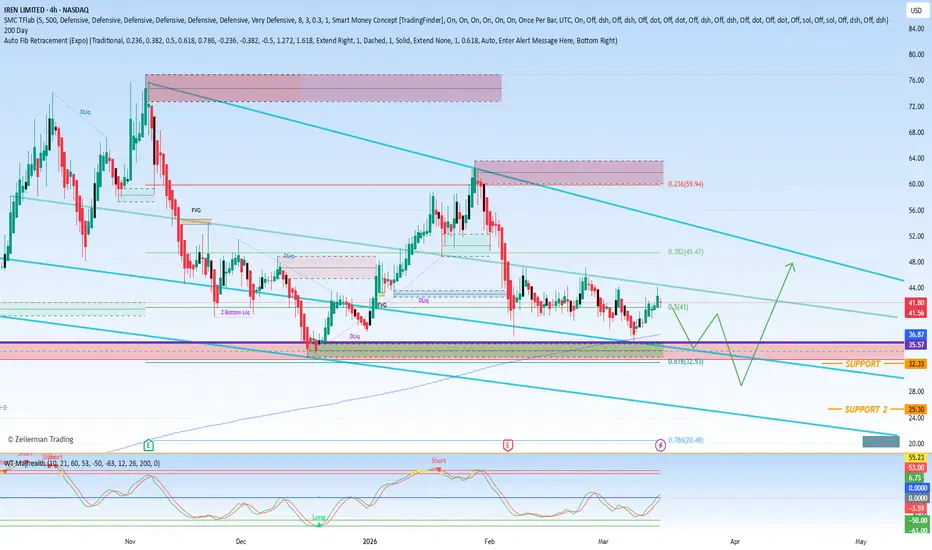The image size is (932, 550).
Task: Select the SUPPORT 2 line label
Action: pyautogui.click(x=866, y=409)
